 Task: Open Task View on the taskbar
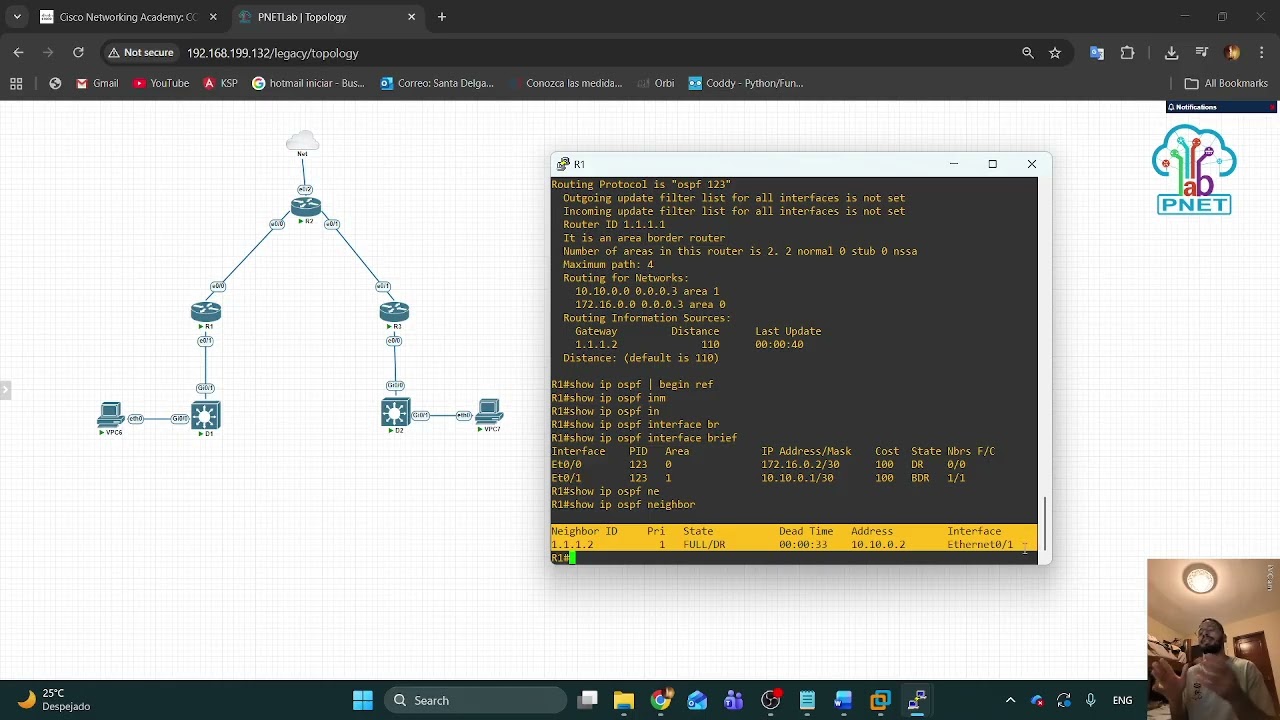click(x=588, y=700)
